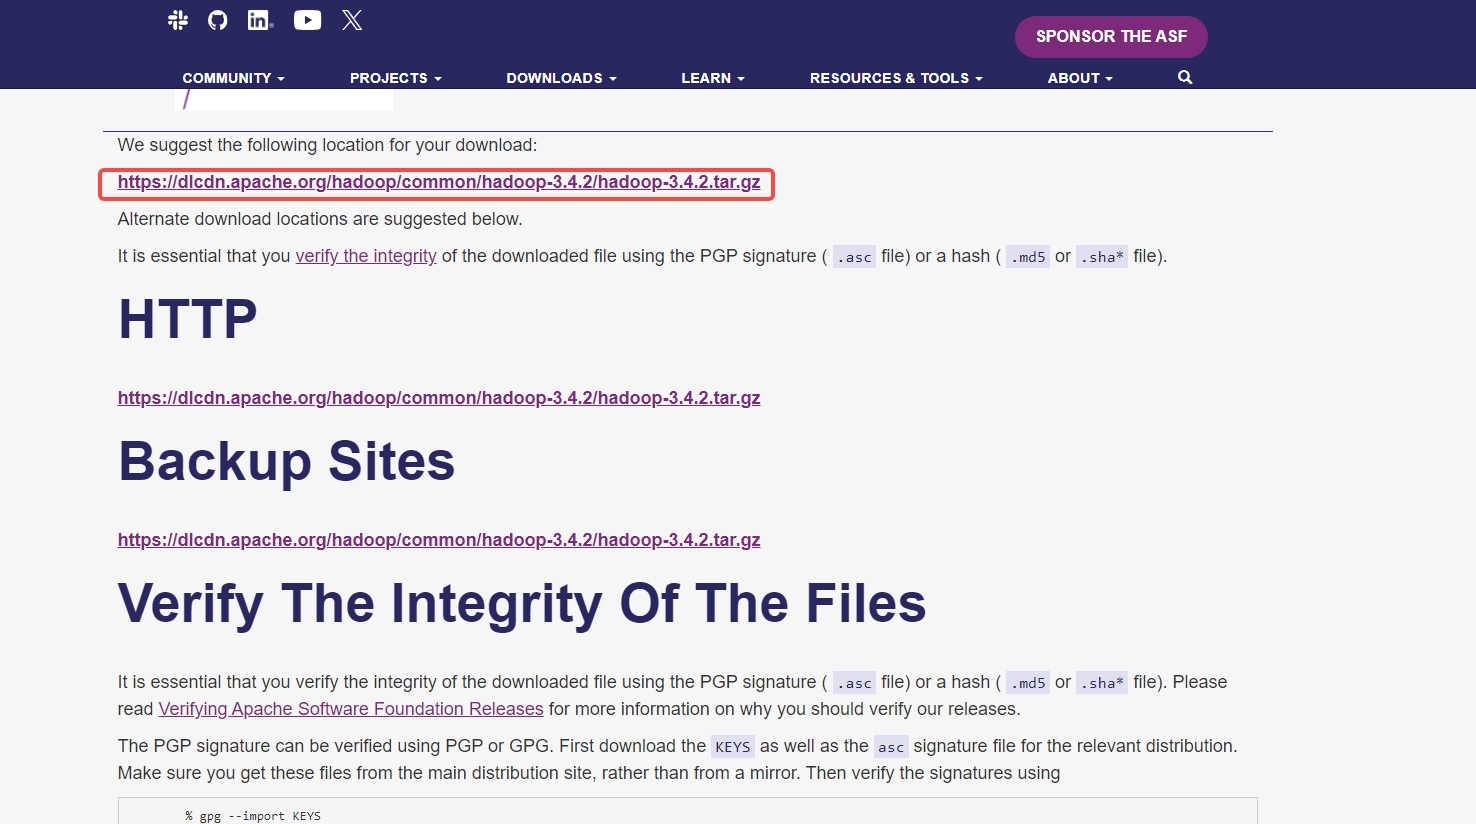1476x824 pixels.
Task: Click "Alternate download locations are suggested below" text
Action: [x=320, y=219]
